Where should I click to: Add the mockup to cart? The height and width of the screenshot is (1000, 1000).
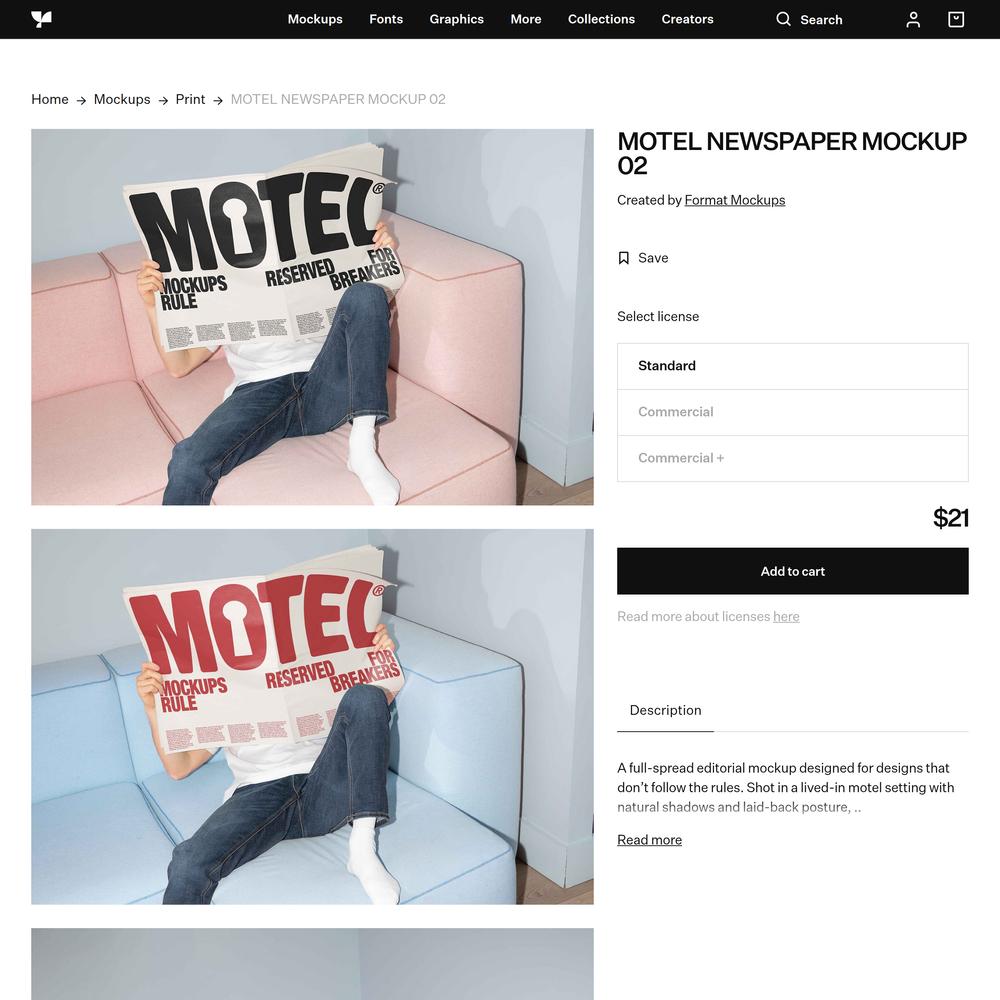793,571
